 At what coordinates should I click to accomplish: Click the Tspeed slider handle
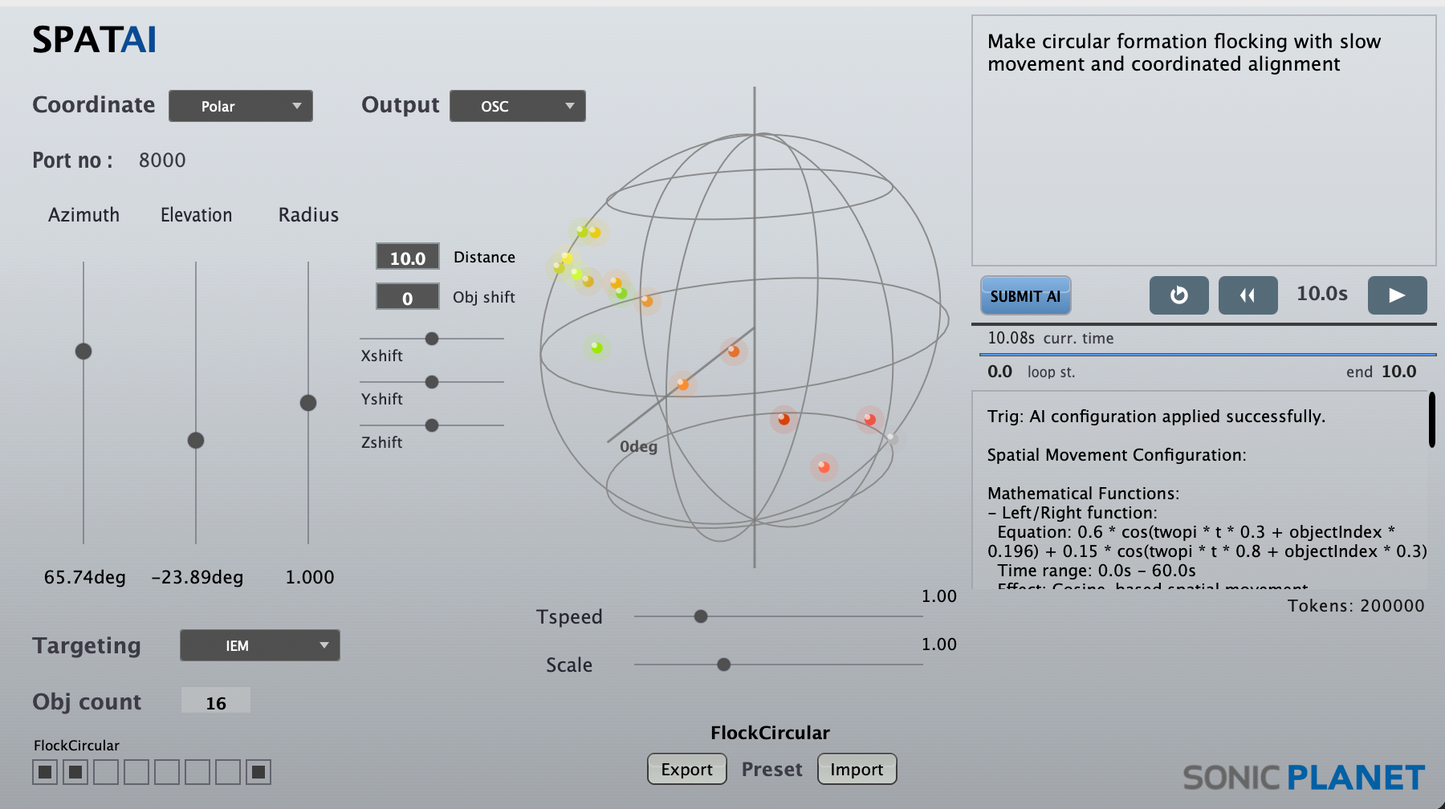[x=701, y=617]
